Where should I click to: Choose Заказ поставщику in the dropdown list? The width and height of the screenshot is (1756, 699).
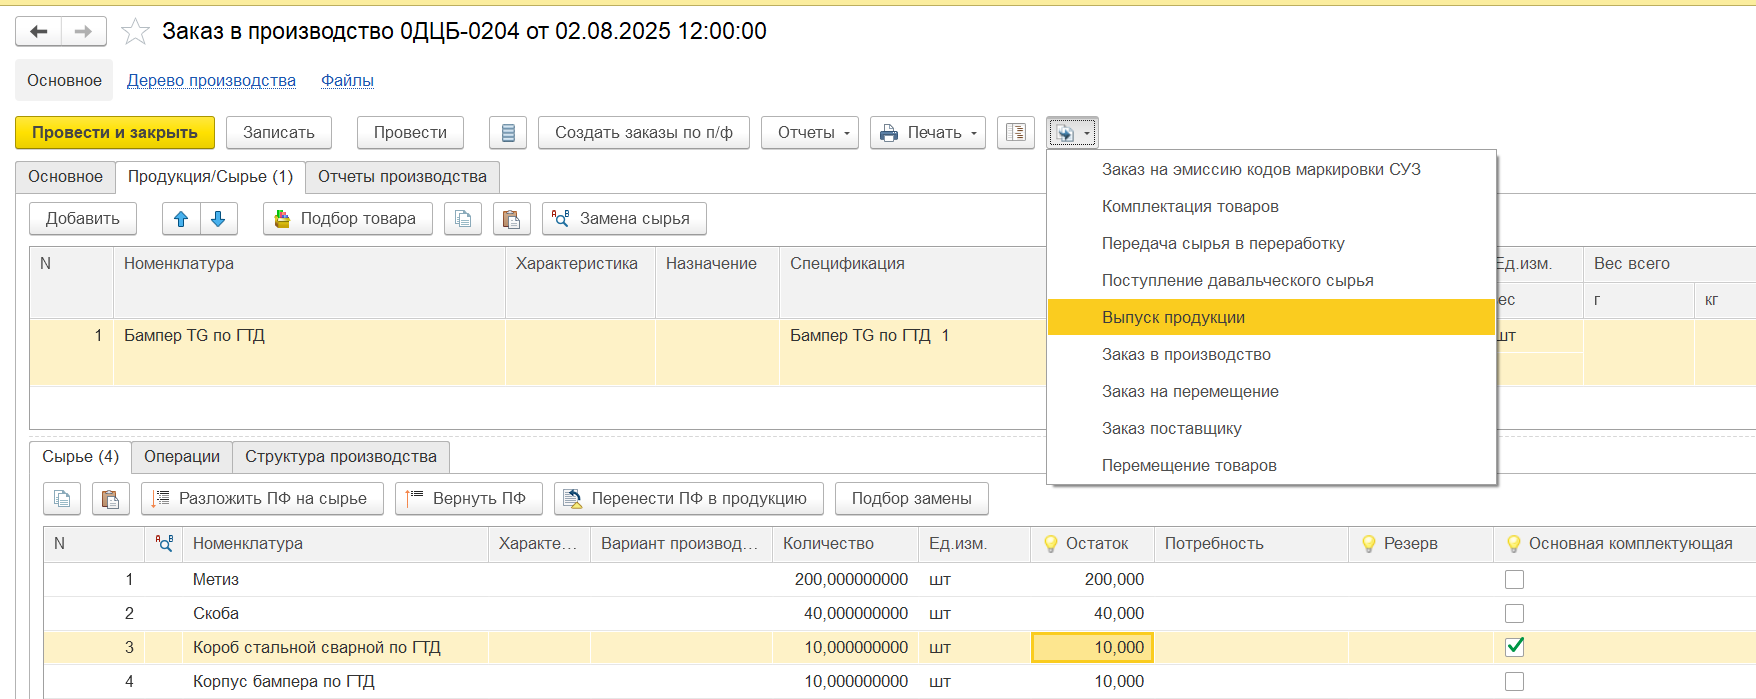[x=1171, y=429]
